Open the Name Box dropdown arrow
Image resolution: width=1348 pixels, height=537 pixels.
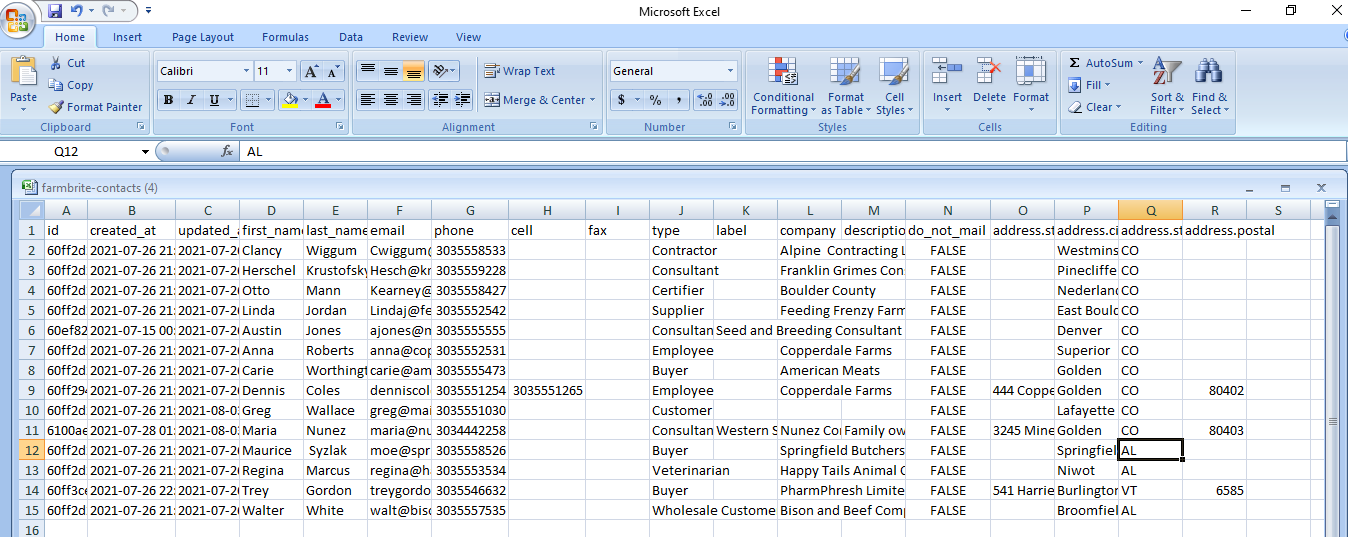[x=145, y=152]
